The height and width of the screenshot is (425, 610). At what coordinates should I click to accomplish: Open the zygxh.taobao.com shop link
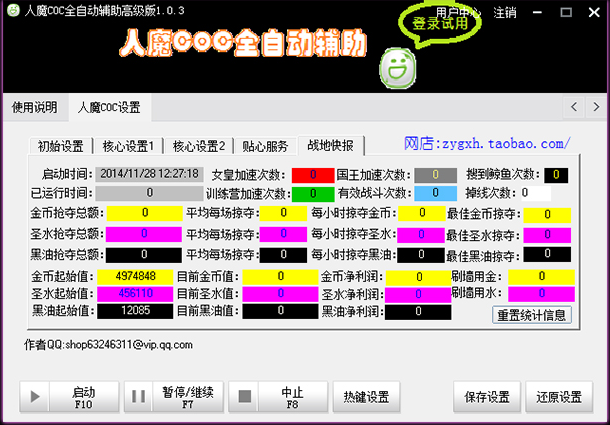pos(487,144)
